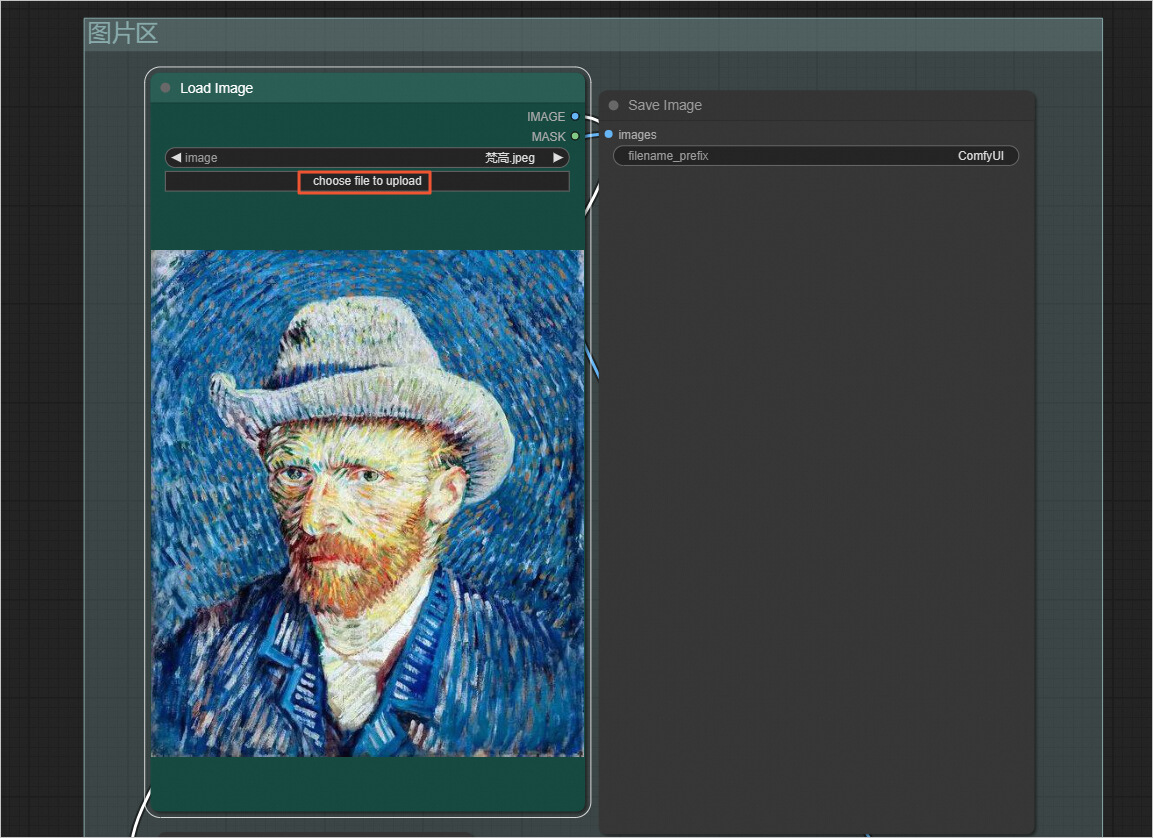The width and height of the screenshot is (1153, 838).
Task: Click the images input port on Save Image
Action: (609, 134)
